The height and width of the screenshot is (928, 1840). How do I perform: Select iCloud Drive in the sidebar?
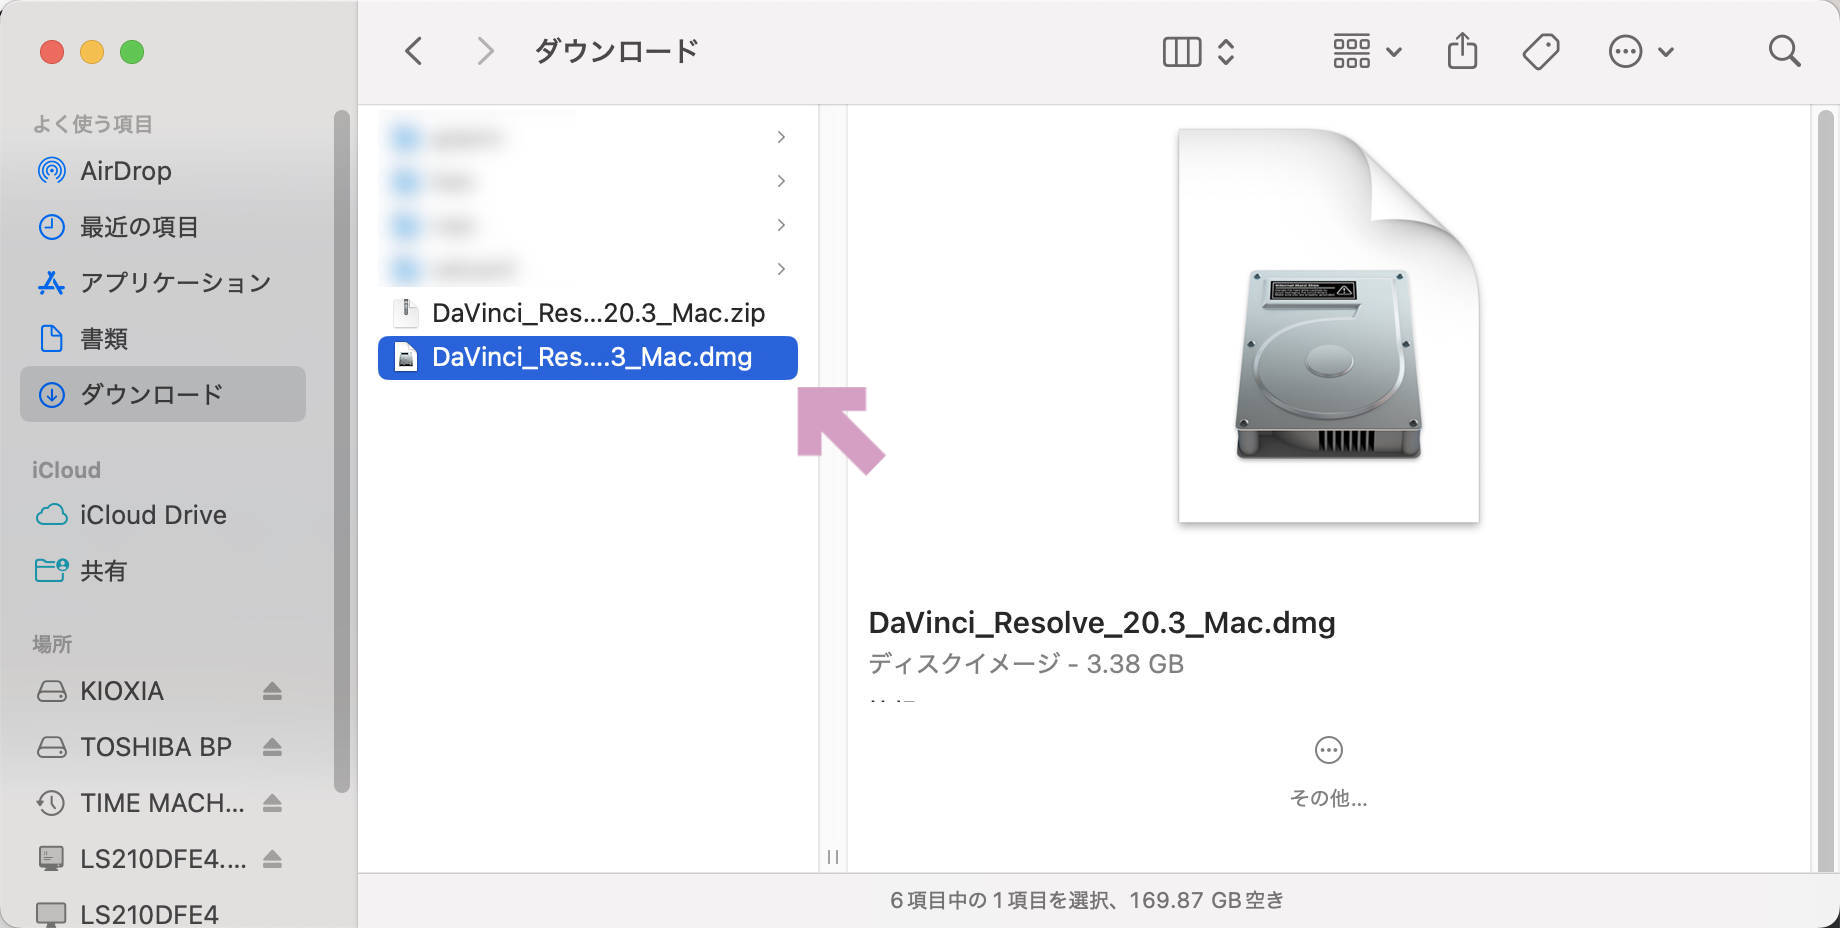(152, 514)
